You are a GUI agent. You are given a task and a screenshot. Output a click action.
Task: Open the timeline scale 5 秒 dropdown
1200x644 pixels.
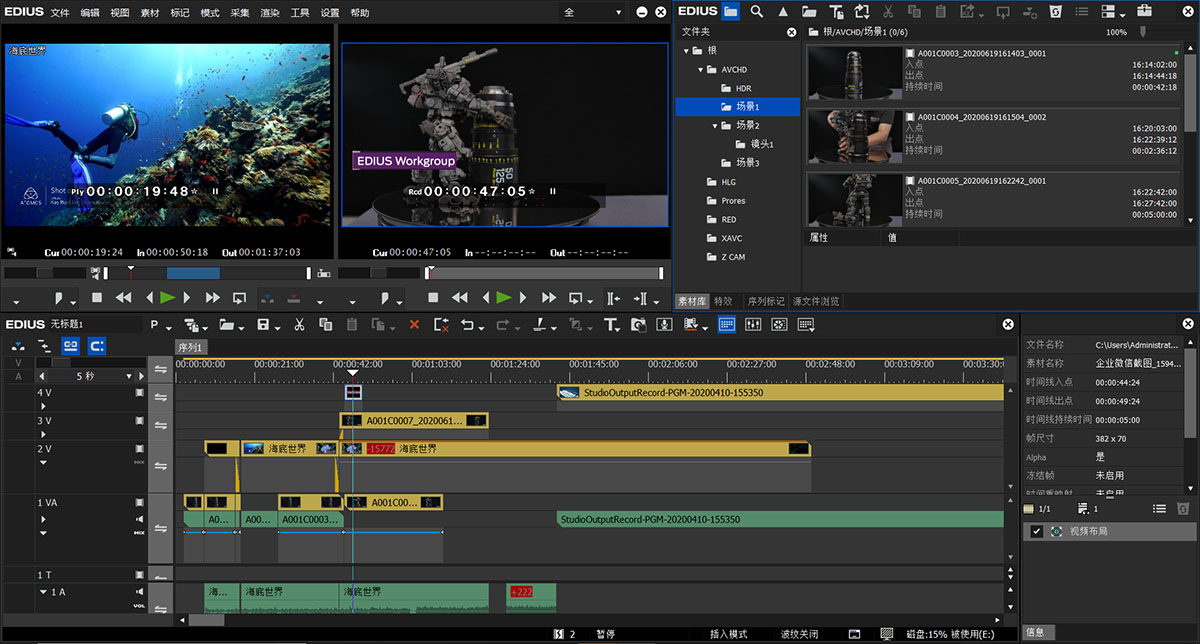[x=129, y=377]
